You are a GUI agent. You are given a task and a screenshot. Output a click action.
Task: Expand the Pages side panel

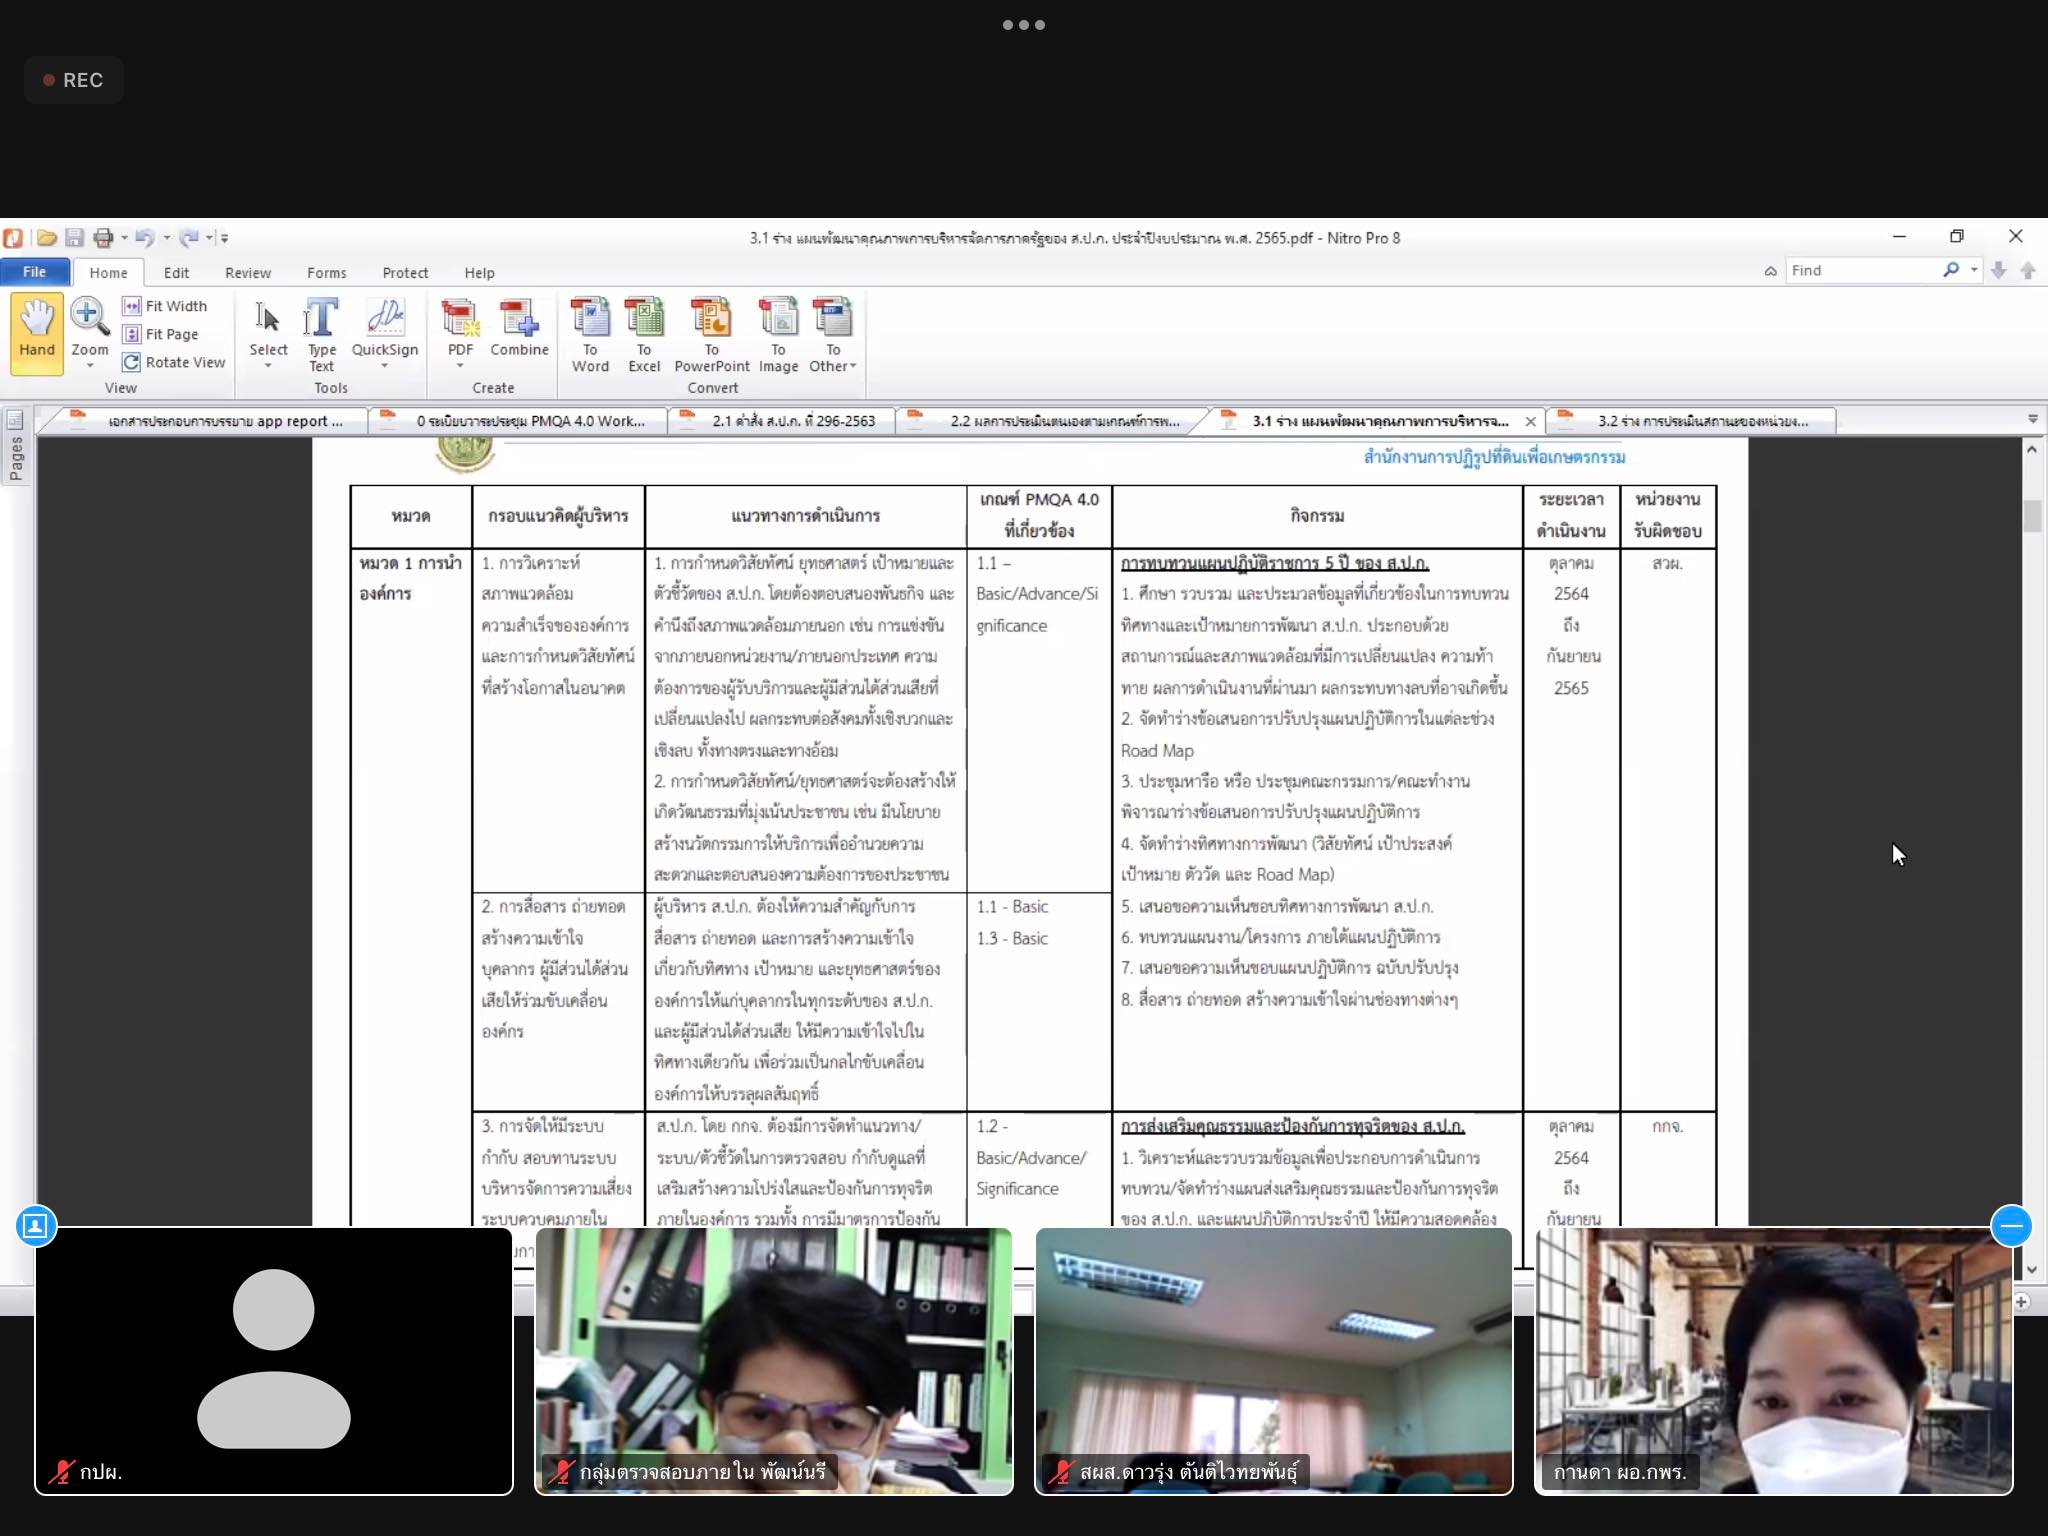point(15,458)
